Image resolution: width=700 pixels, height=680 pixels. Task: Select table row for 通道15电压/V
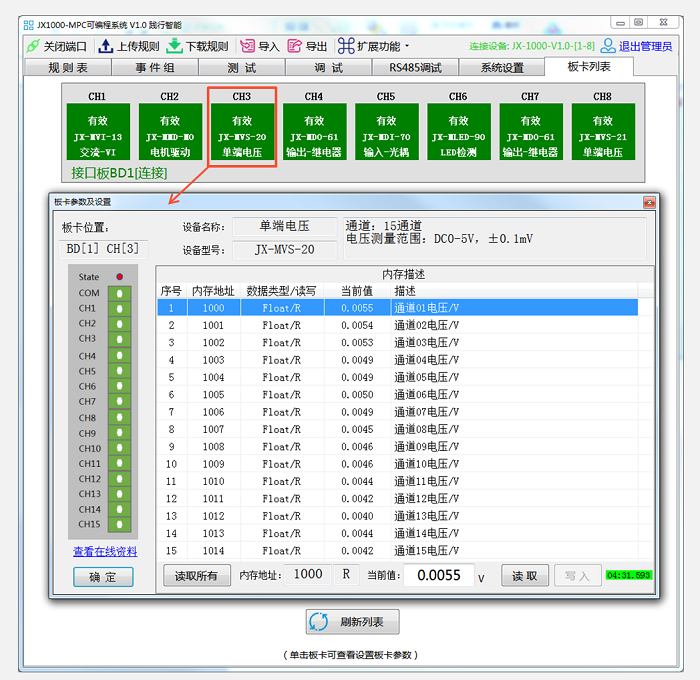coord(397,551)
